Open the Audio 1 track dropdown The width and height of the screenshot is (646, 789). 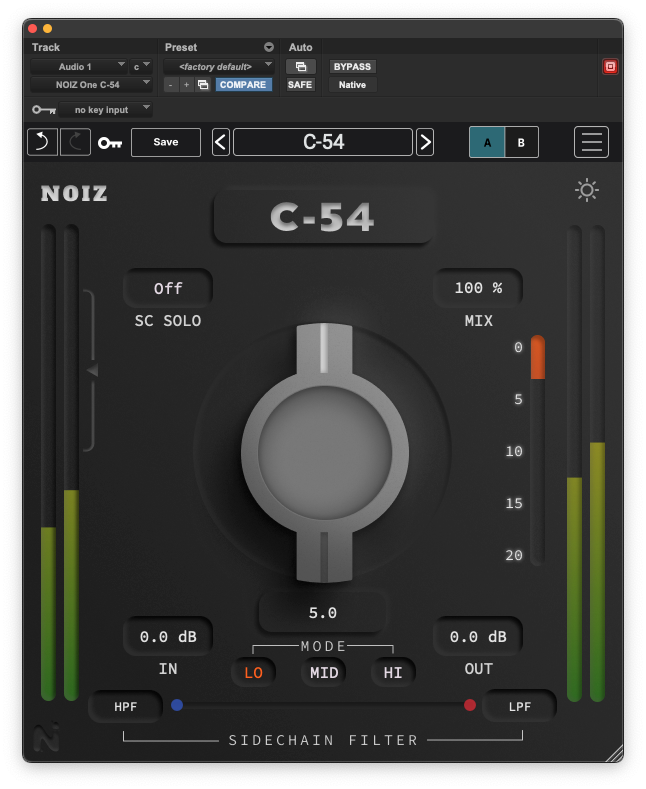tap(78, 67)
